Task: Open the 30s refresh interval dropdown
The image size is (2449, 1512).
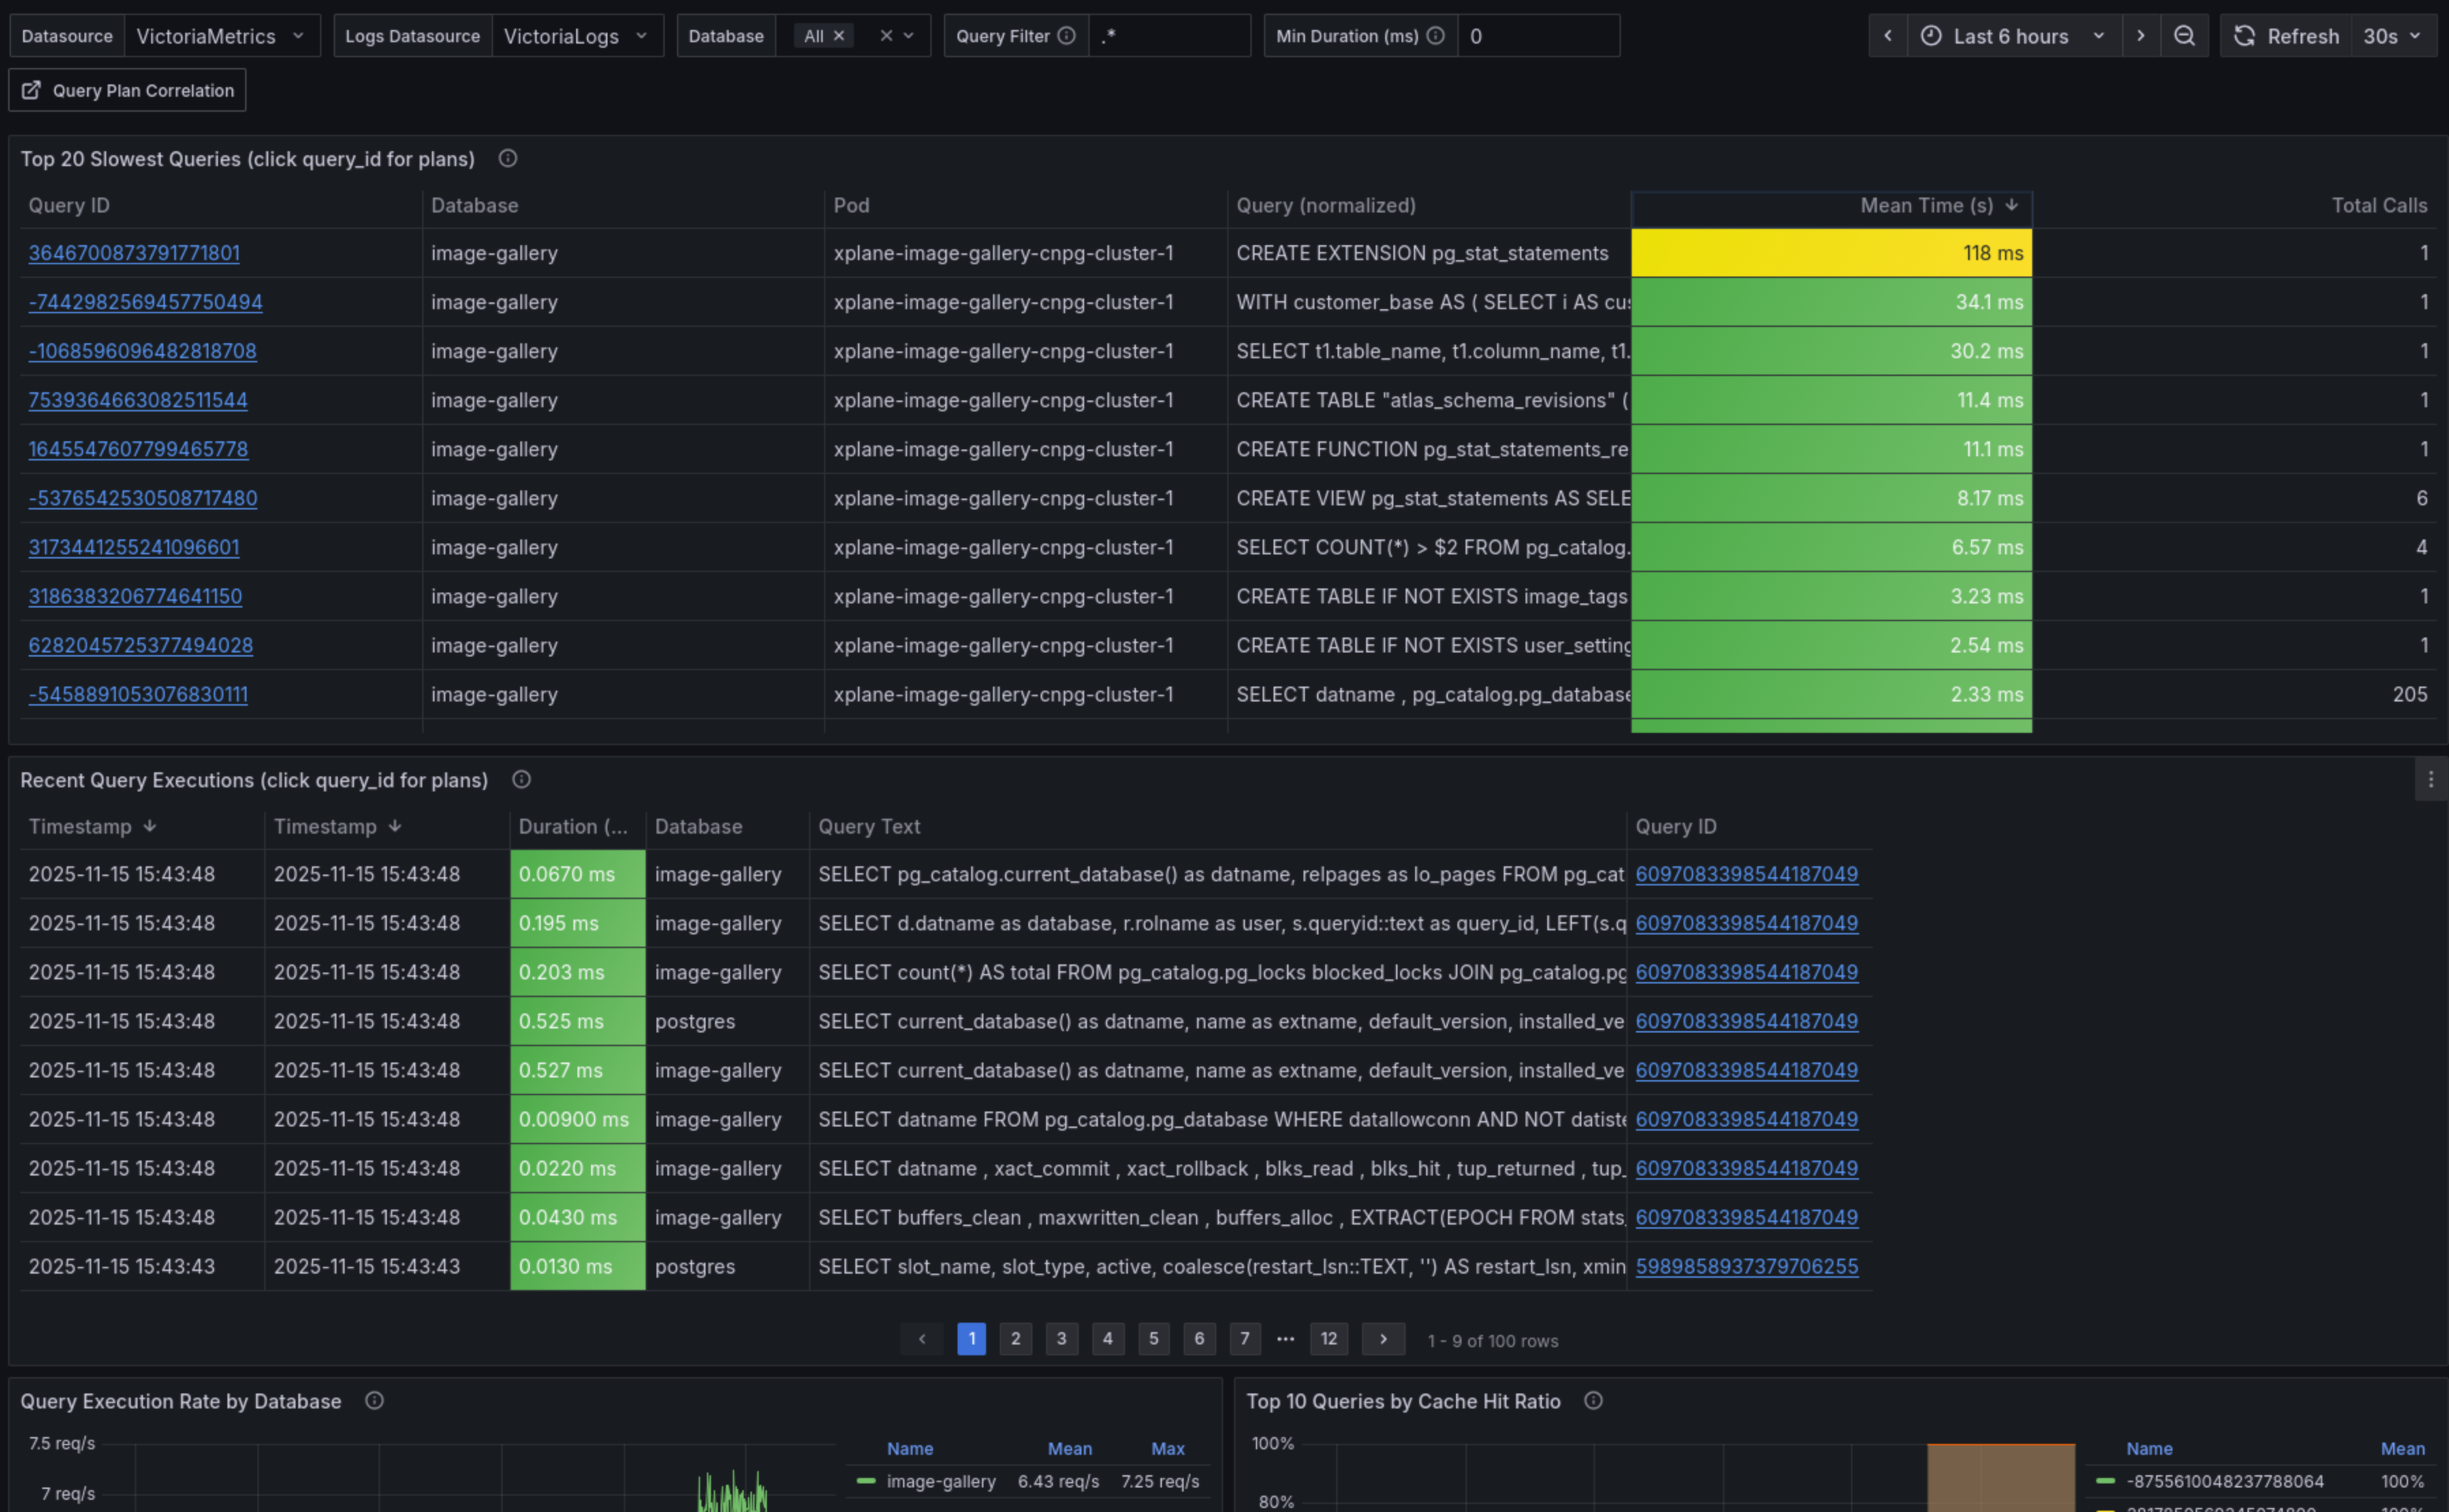Action: pyautogui.click(x=2392, y=35)
